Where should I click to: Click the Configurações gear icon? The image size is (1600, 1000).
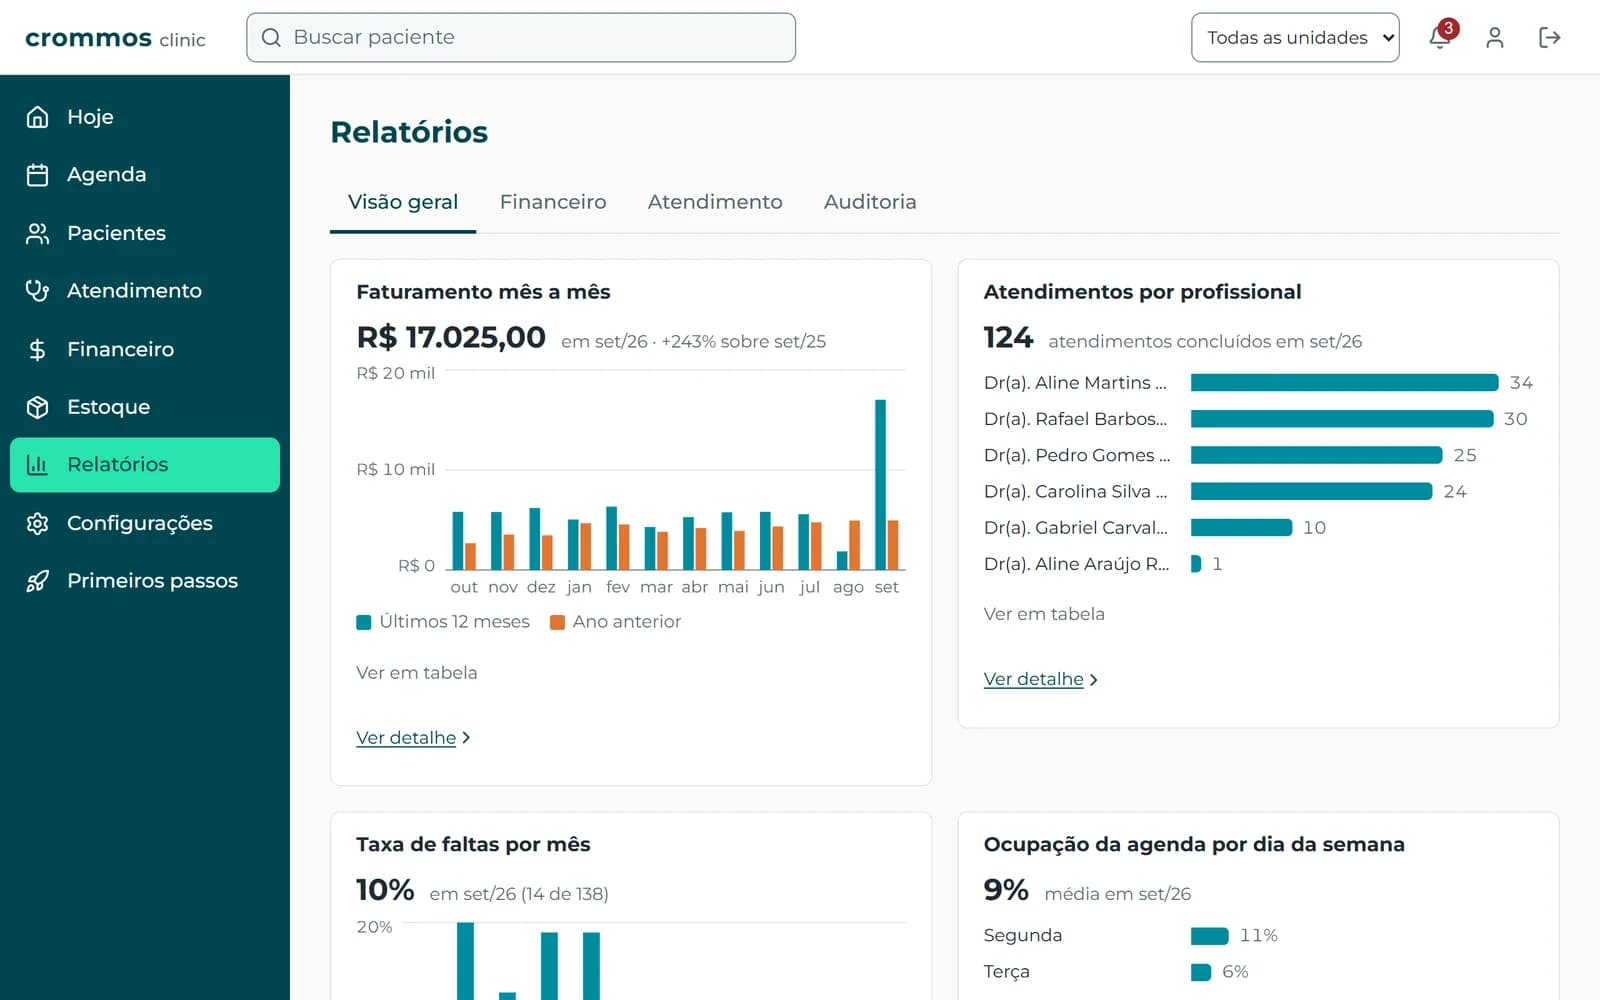pos(37,523)
